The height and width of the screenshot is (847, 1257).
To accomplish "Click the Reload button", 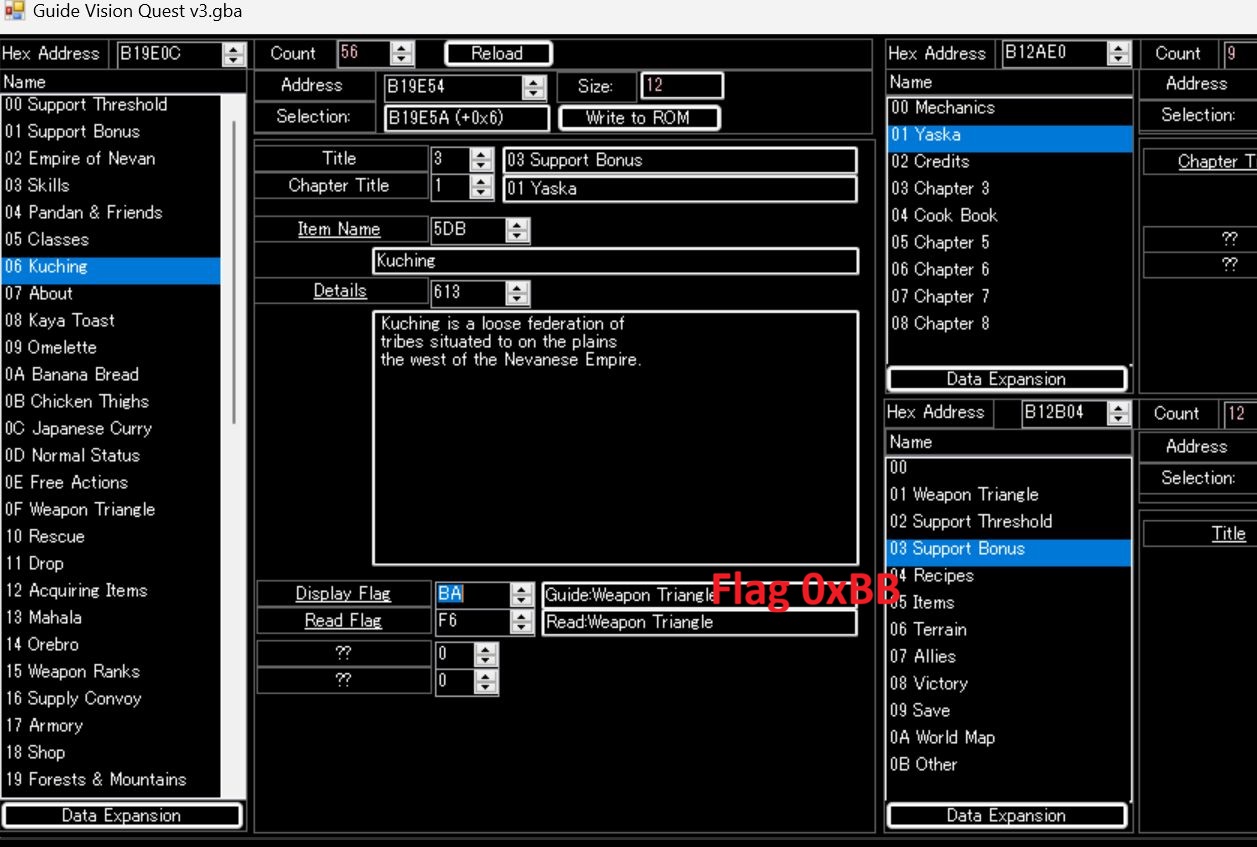I will 497,54.
